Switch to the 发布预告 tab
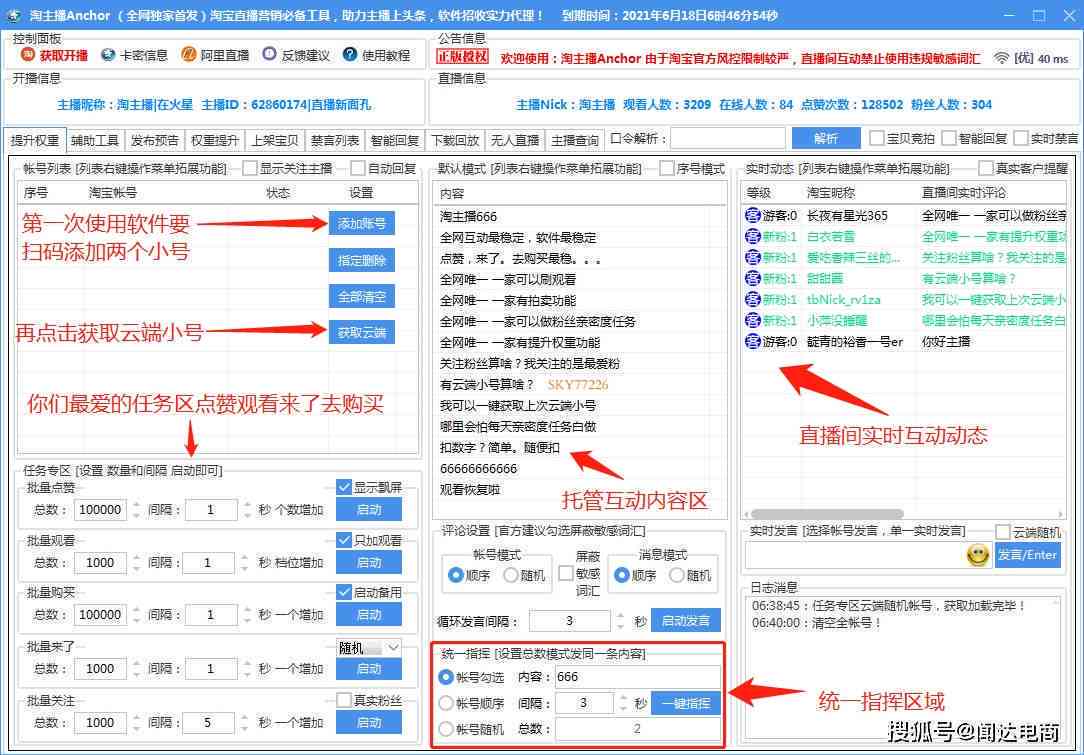Screen dimensions: 1084x755 click(155, 140)
